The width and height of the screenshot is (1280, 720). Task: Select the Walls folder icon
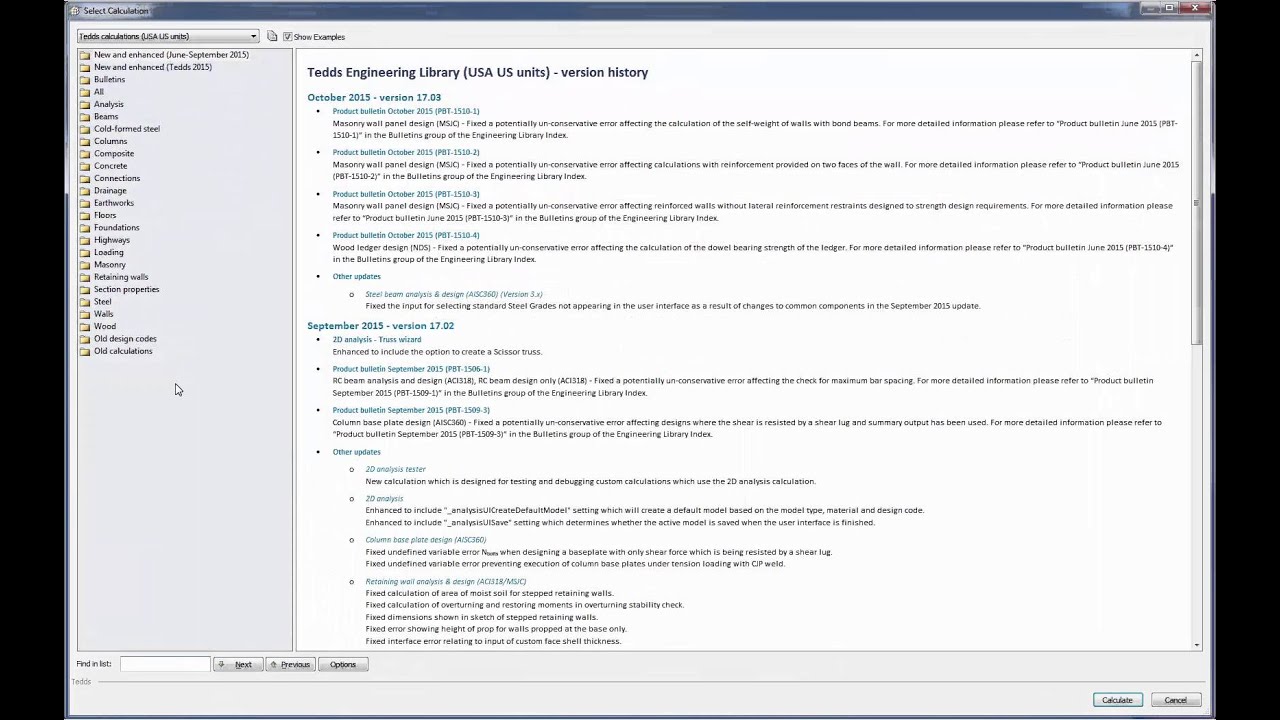coord(85,314)
